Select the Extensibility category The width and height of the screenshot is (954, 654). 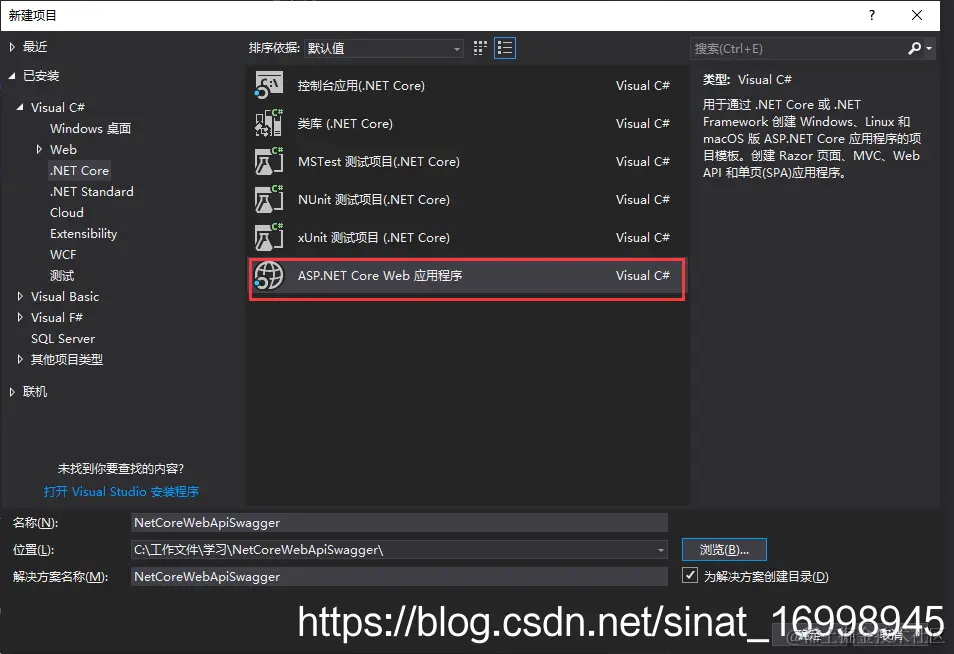point(83,234)
